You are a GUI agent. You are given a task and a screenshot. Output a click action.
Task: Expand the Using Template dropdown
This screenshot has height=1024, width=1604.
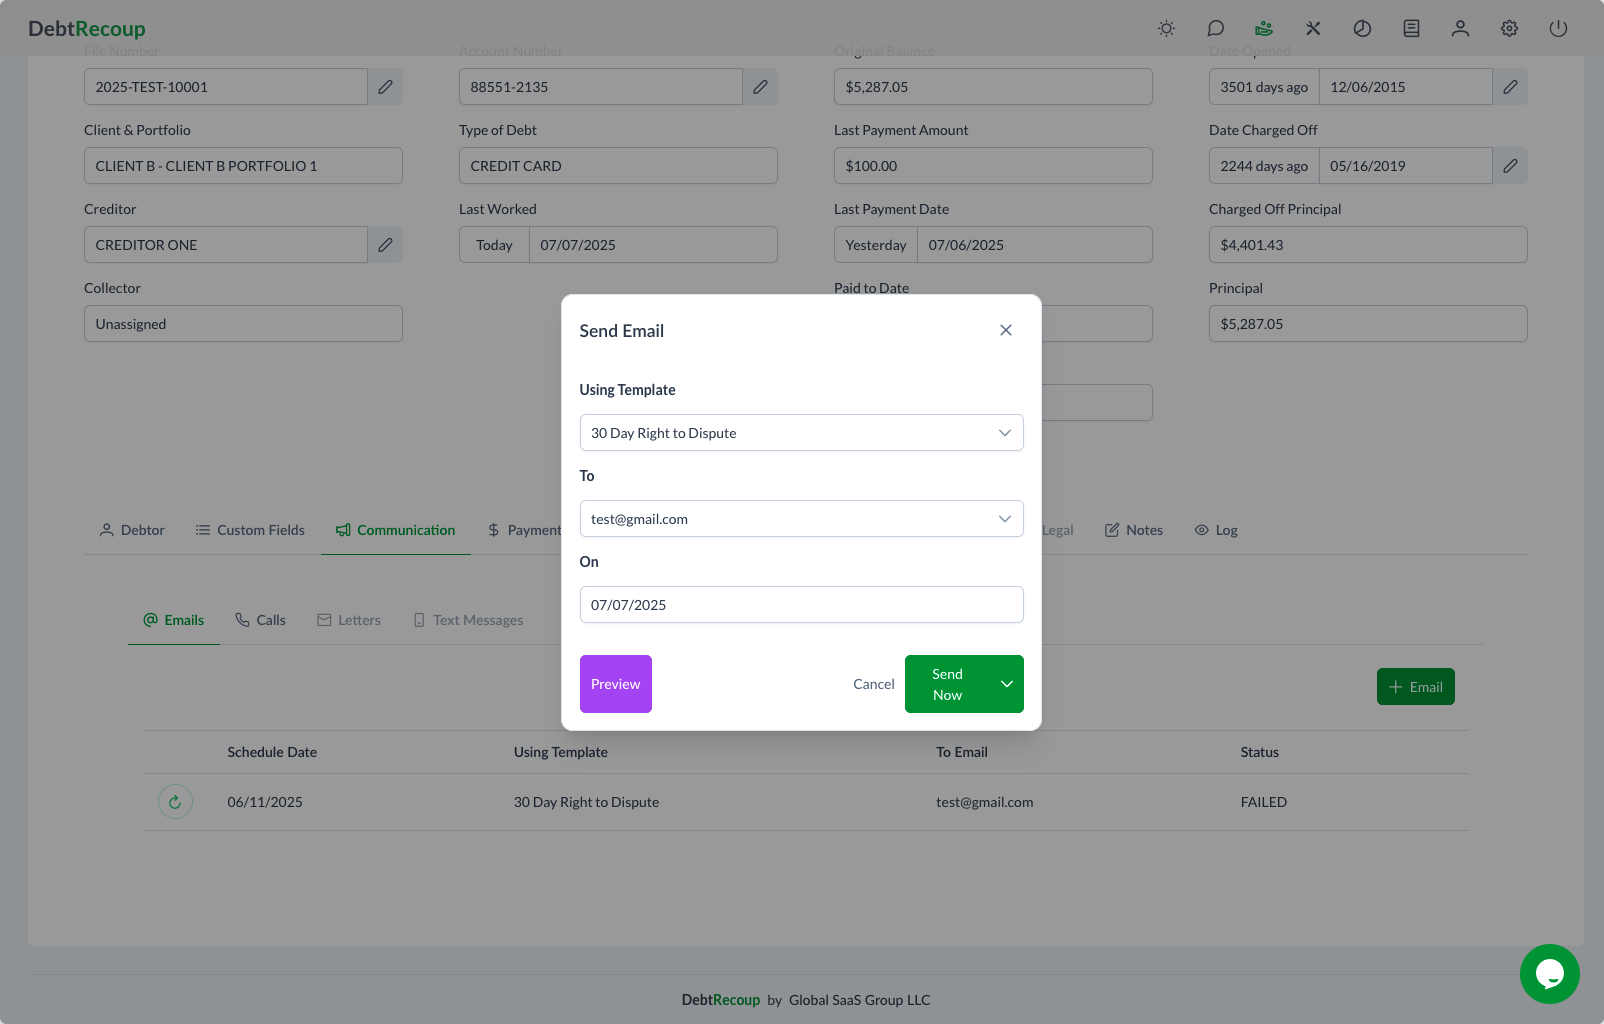click(x=801, y=433)
